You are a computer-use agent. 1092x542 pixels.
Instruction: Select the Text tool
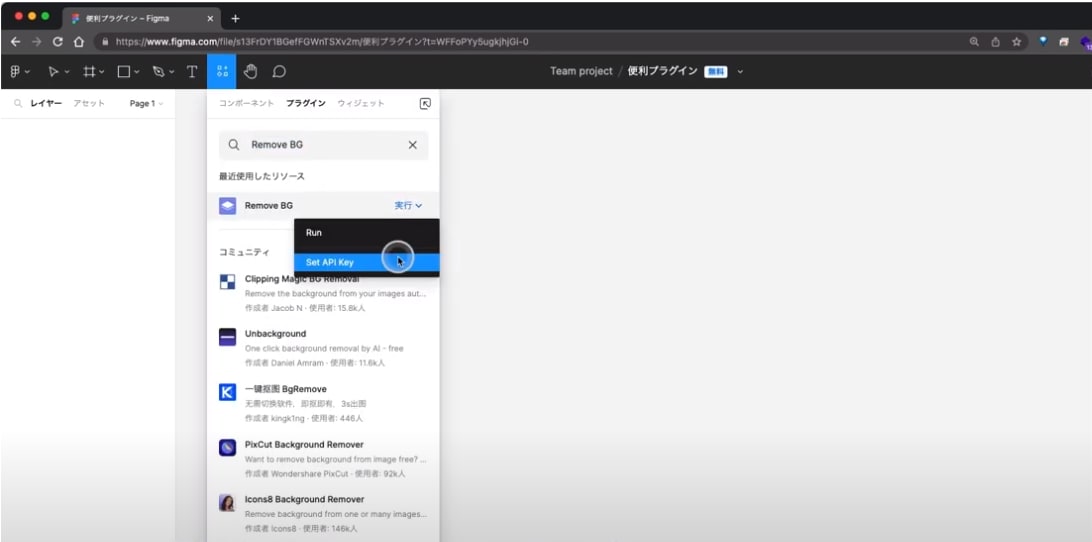tap(192, 72)
